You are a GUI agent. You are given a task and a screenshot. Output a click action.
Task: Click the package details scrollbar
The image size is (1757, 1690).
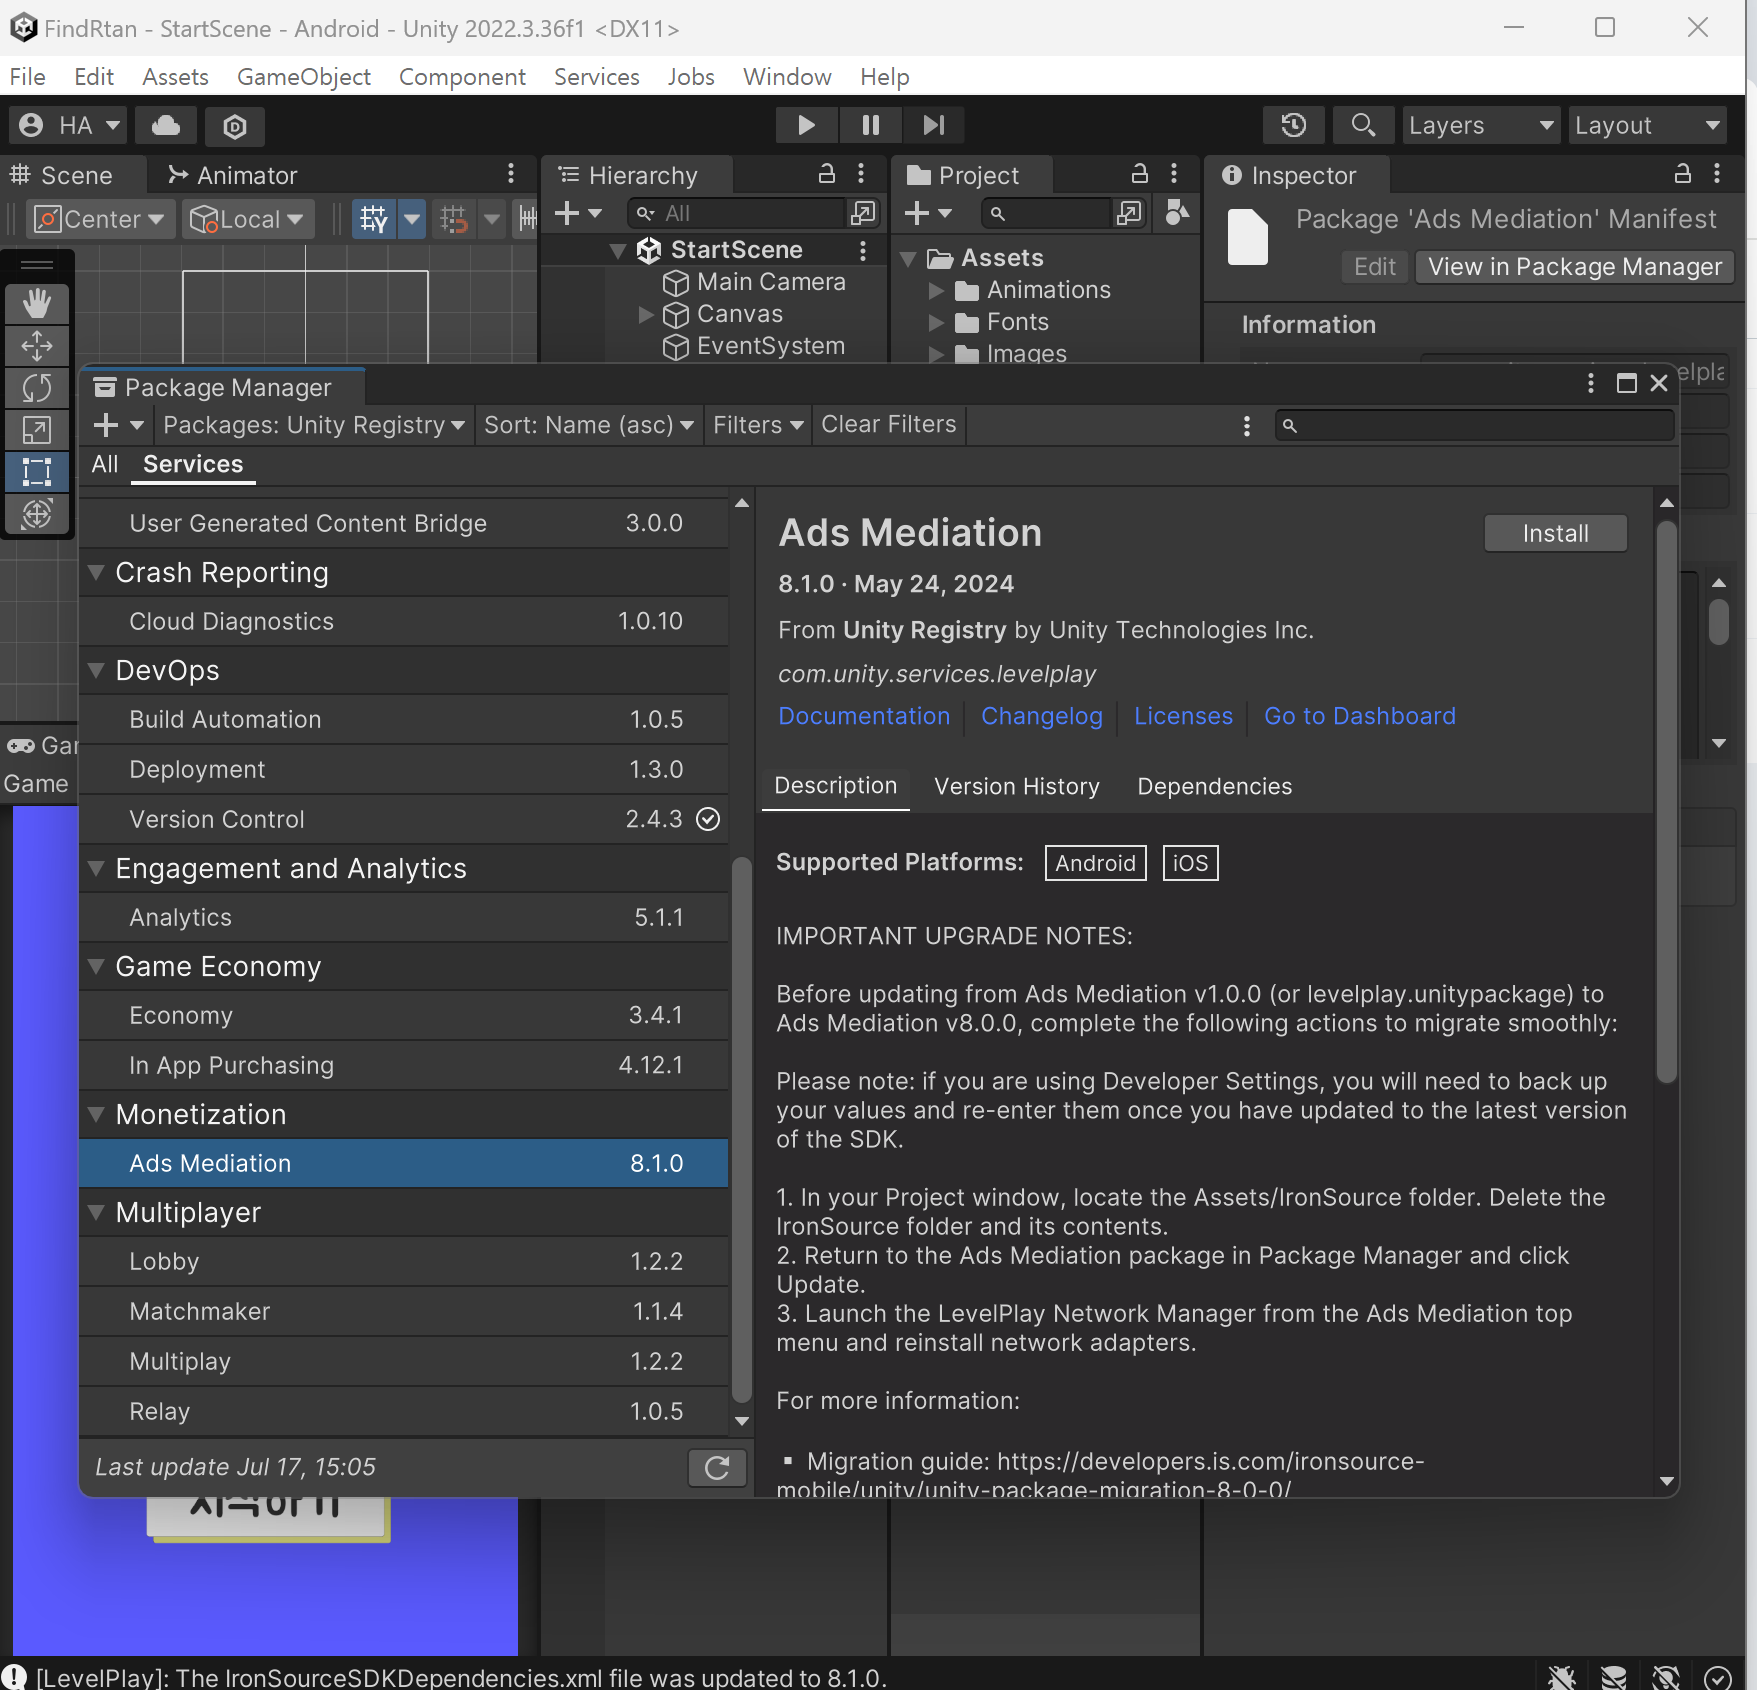point(1666,800)
